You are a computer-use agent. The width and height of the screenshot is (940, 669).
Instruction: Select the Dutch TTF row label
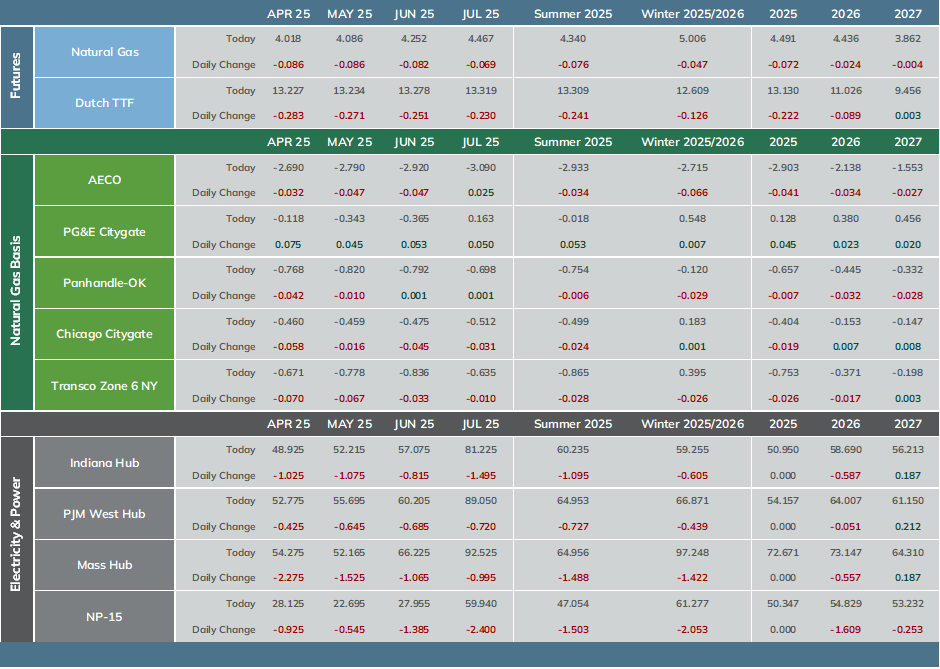(x=104, y=103)
